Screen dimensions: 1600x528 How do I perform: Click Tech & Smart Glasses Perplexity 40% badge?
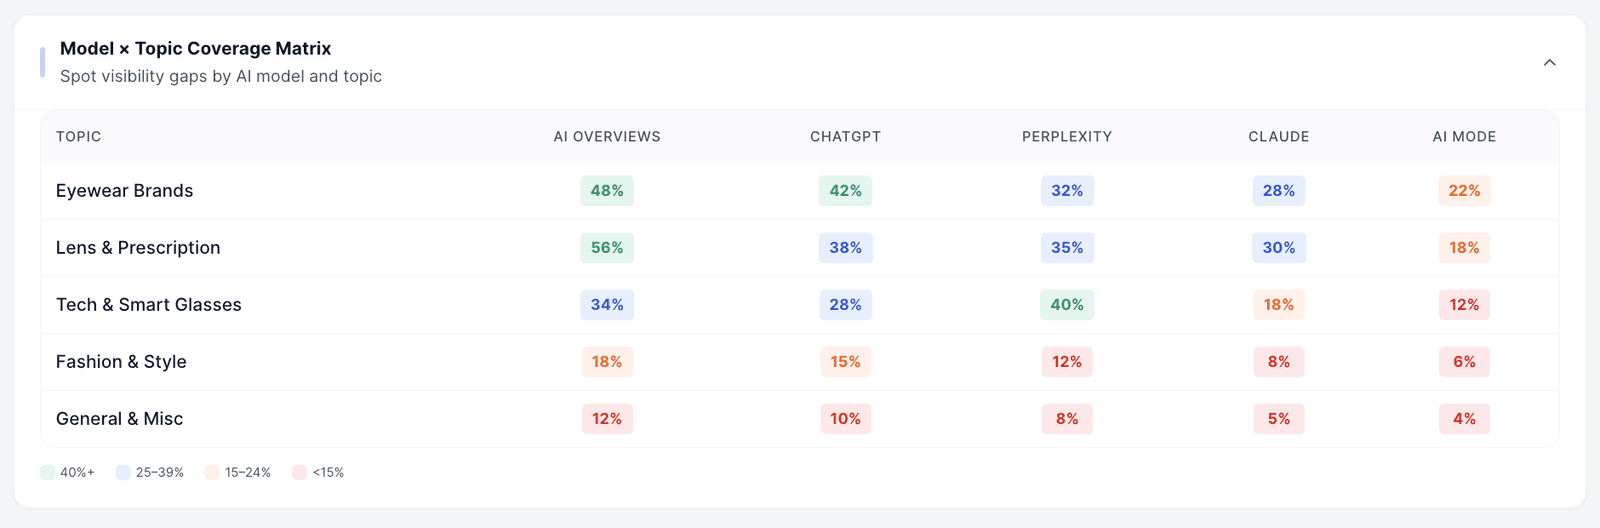coord(1067,305)
